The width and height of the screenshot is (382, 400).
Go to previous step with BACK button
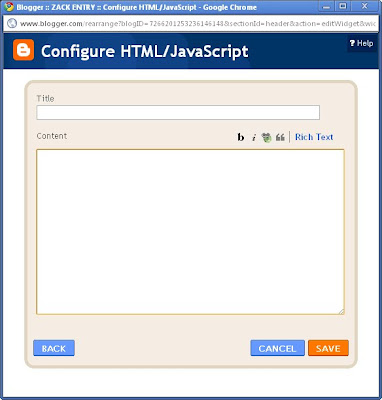(x=54, y=348)
